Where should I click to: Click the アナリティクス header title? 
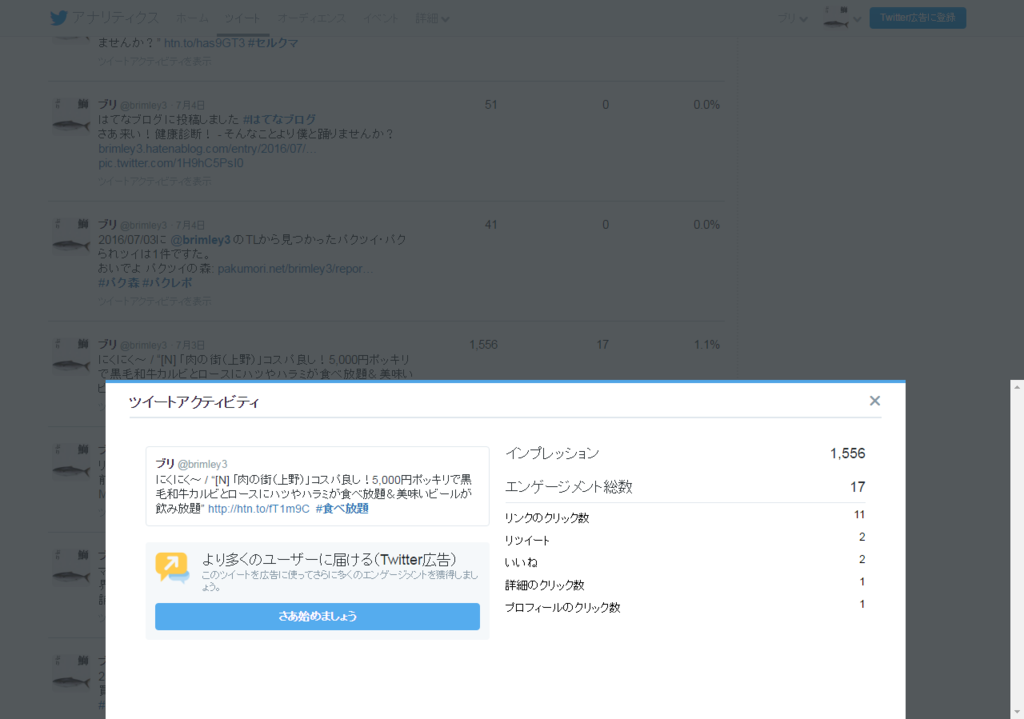click(x=115, y=18)
